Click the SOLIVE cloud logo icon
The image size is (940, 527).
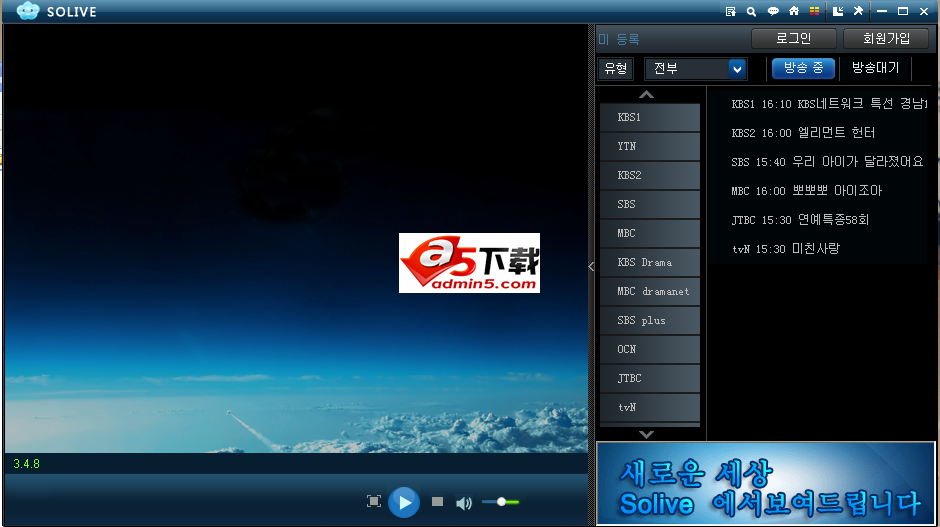28,11
